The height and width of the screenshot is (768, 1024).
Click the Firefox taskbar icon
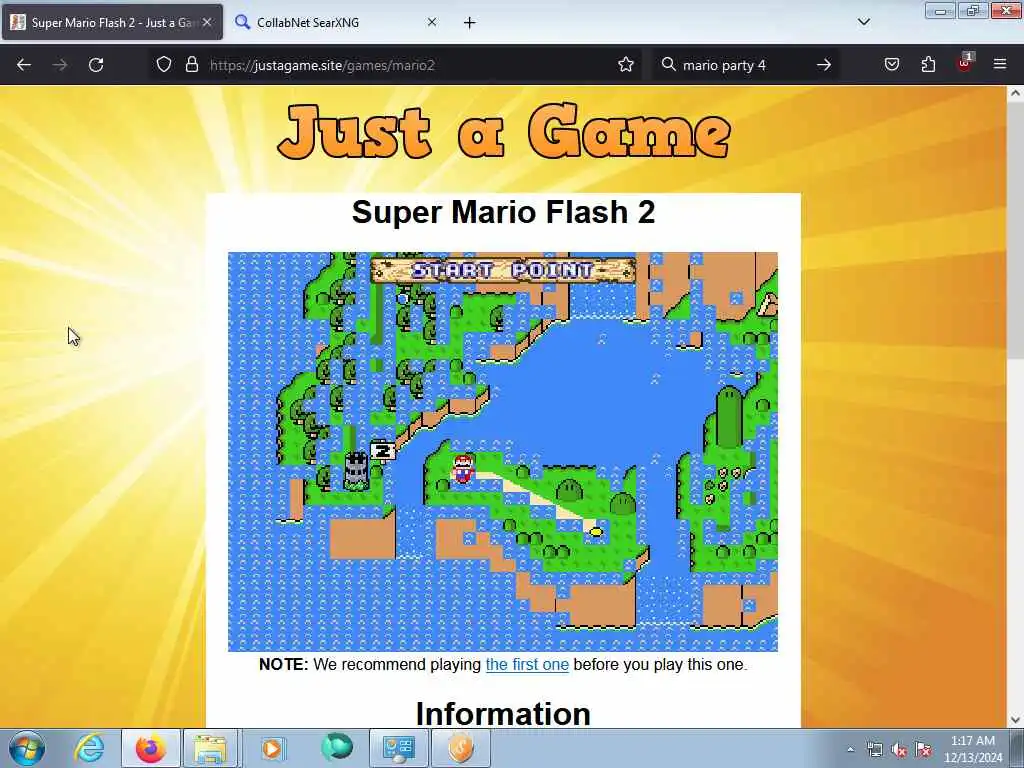(x=151, y=748)
